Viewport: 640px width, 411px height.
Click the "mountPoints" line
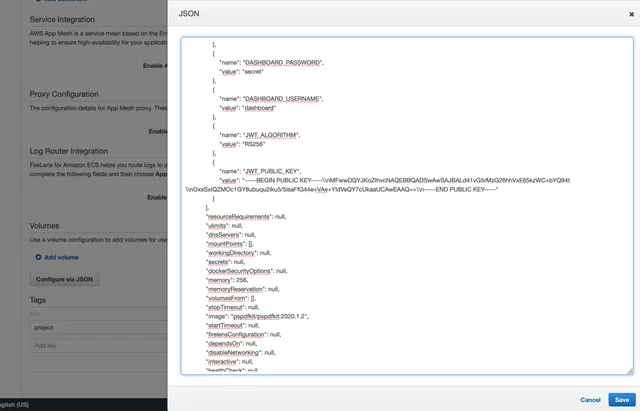click(230, 244)
